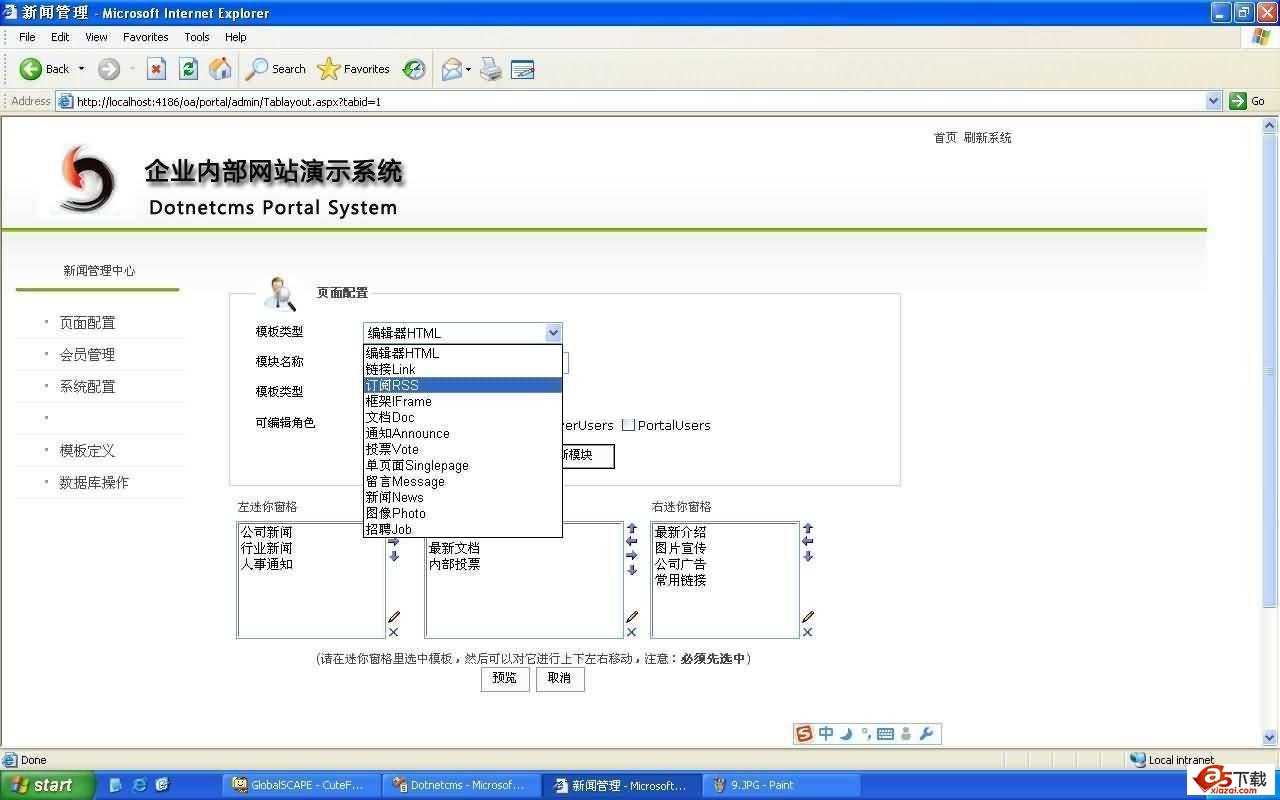Open 页面配置 in the left sidebar
The height and width of the screenshot is (800, 1280).
coord(87,323)
